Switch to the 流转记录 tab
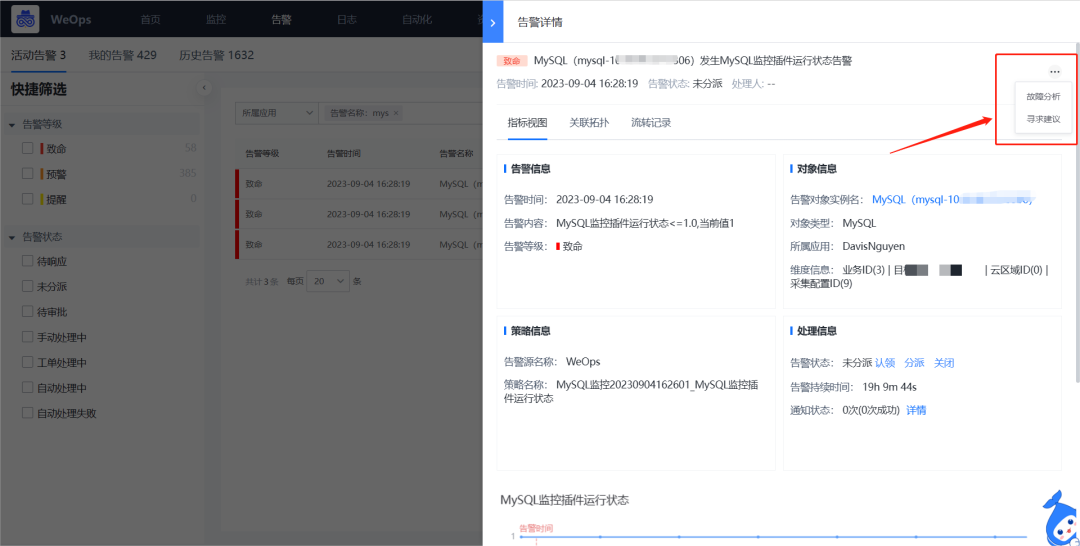Viewport: 1080px width, 546px height. point(651,123)
